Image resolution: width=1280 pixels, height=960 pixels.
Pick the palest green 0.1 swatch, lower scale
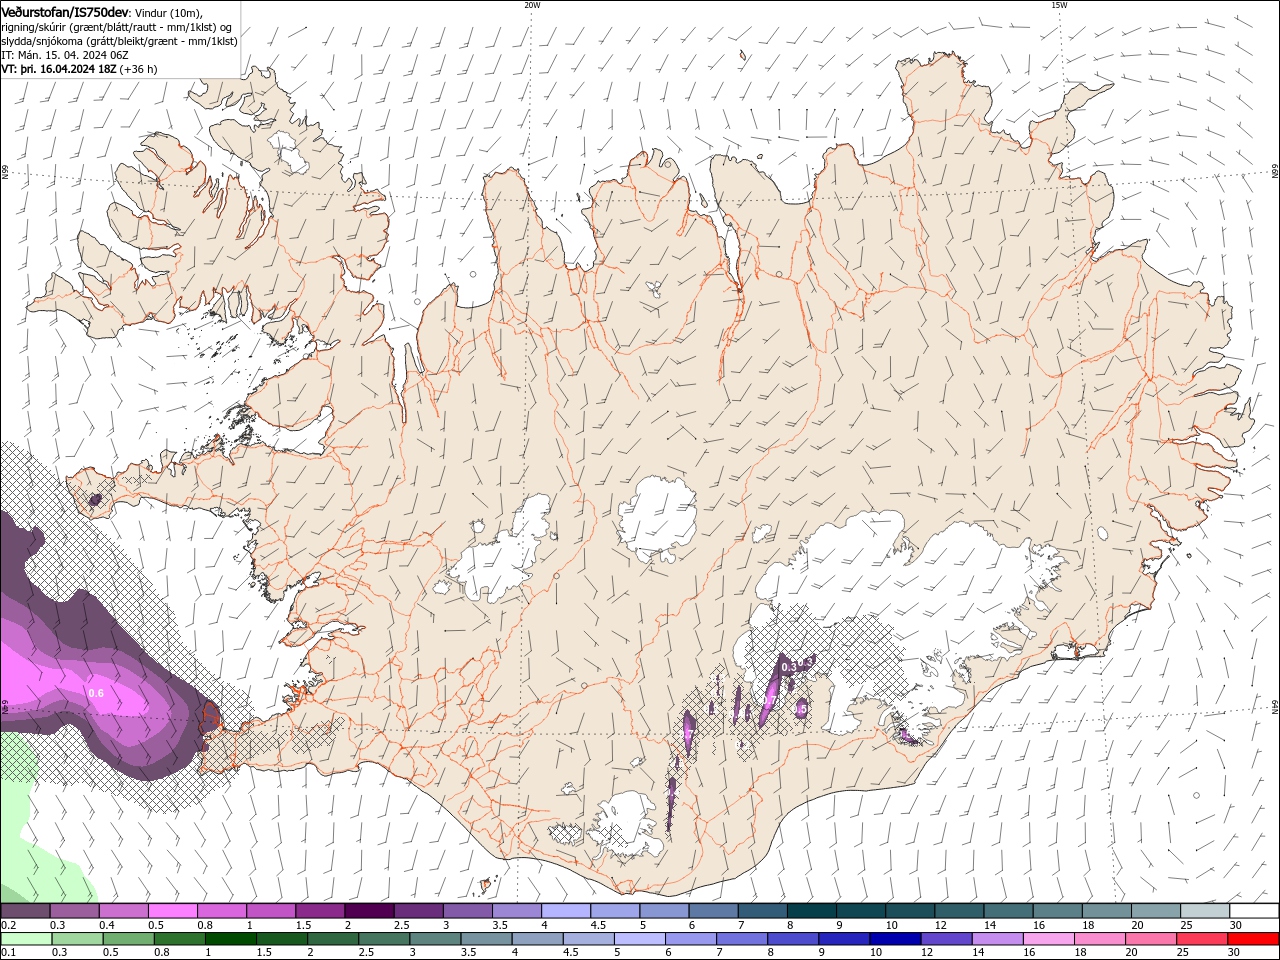coord(25,939)
